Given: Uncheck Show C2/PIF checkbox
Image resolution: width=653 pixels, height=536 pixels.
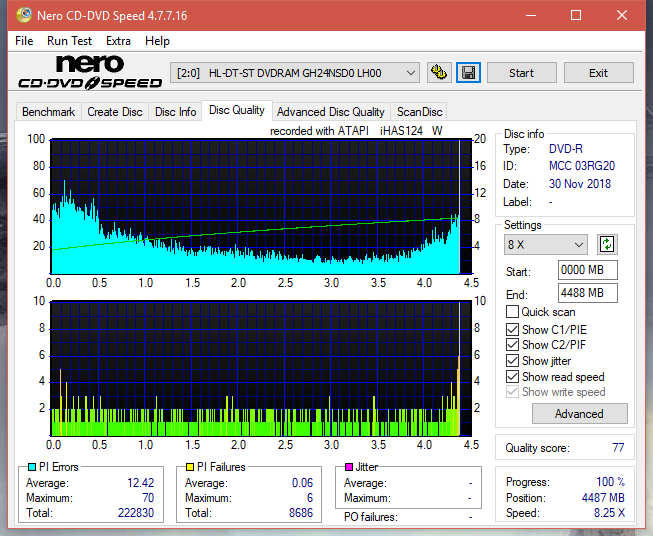Looking at the screenshot, I should [x=512, y=344].
